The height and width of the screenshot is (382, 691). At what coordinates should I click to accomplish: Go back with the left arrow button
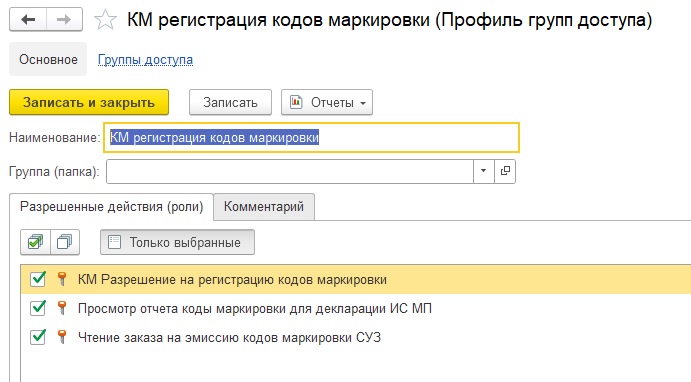28,19
